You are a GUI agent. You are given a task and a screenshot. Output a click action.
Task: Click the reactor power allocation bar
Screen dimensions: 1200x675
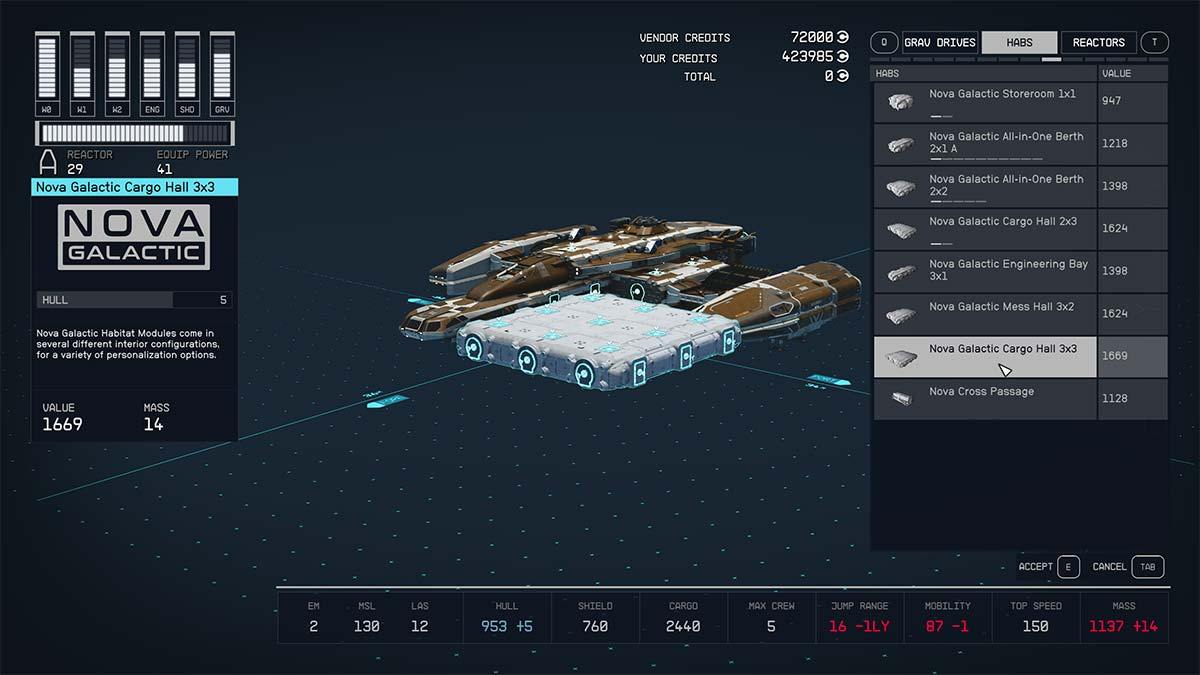click(x=135, y=134)
